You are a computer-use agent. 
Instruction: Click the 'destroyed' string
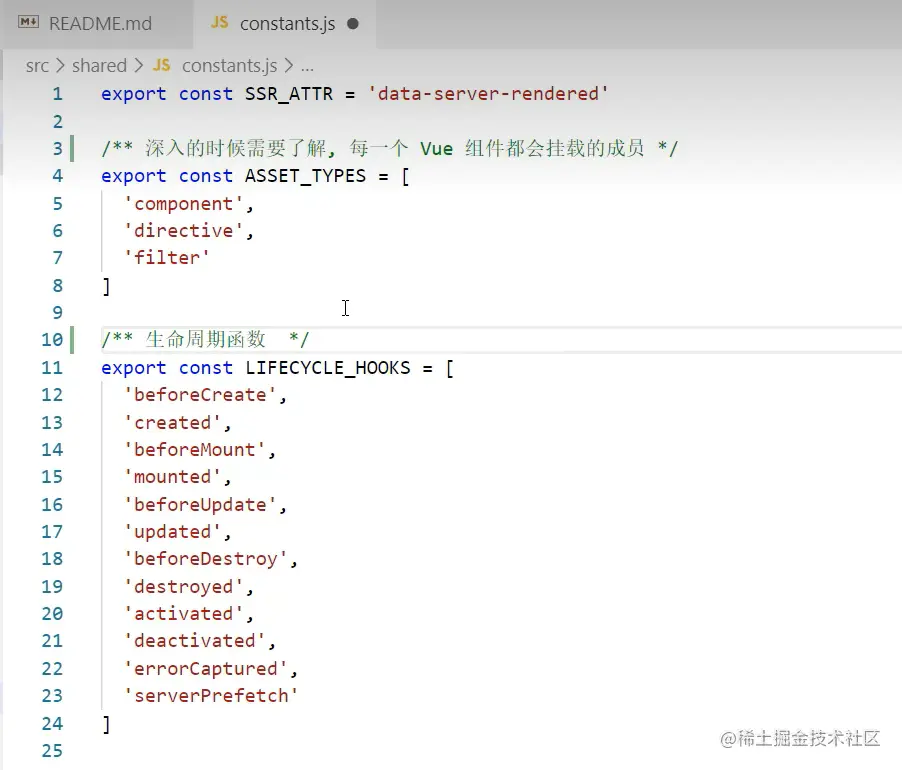[x=183, y=587]
